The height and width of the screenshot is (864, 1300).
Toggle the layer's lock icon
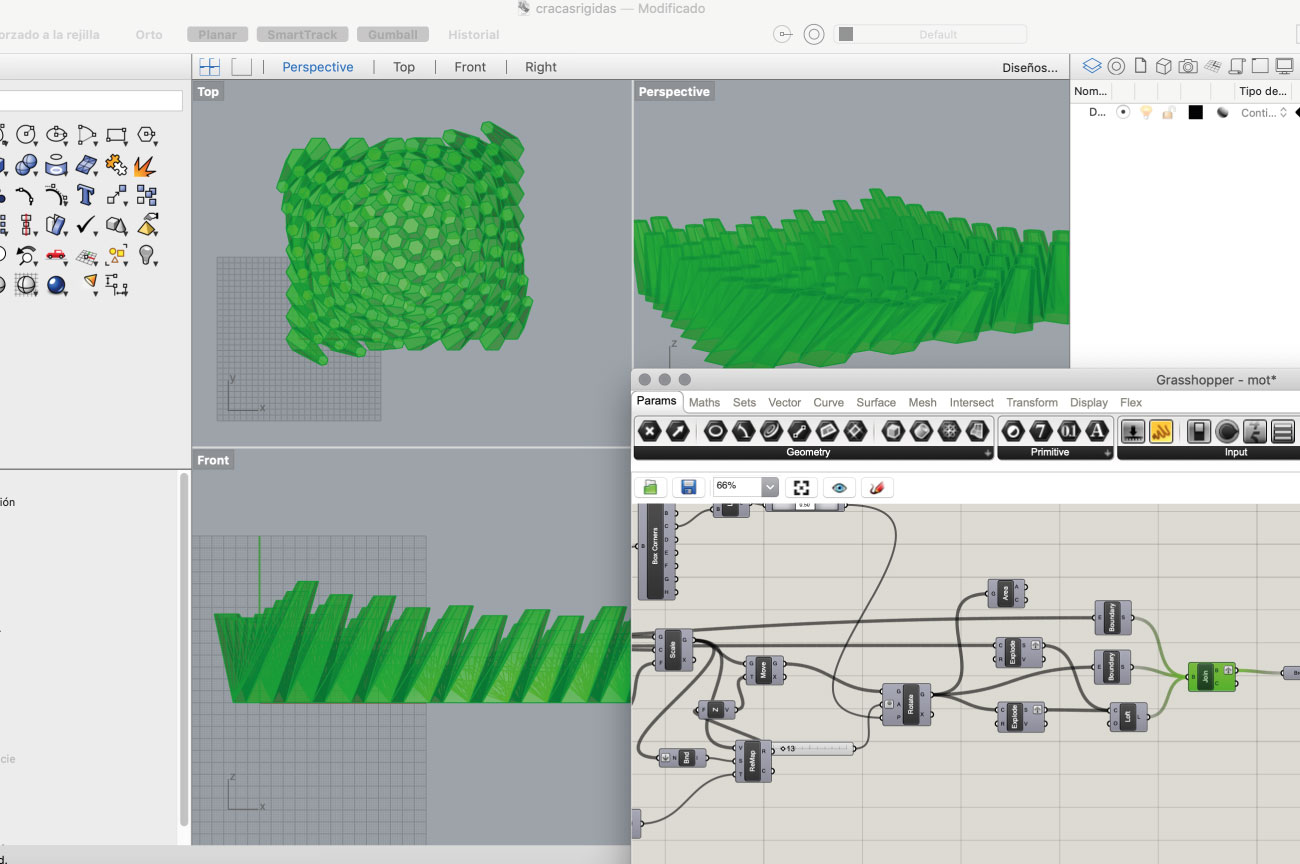[1168, 113]
